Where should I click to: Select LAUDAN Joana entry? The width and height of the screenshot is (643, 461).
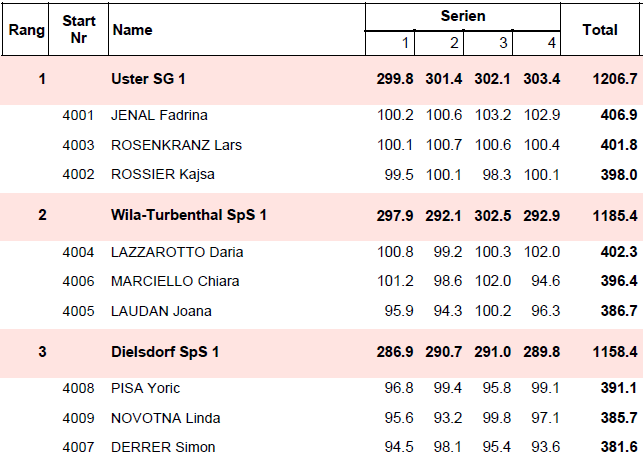[x=322, y=311]
